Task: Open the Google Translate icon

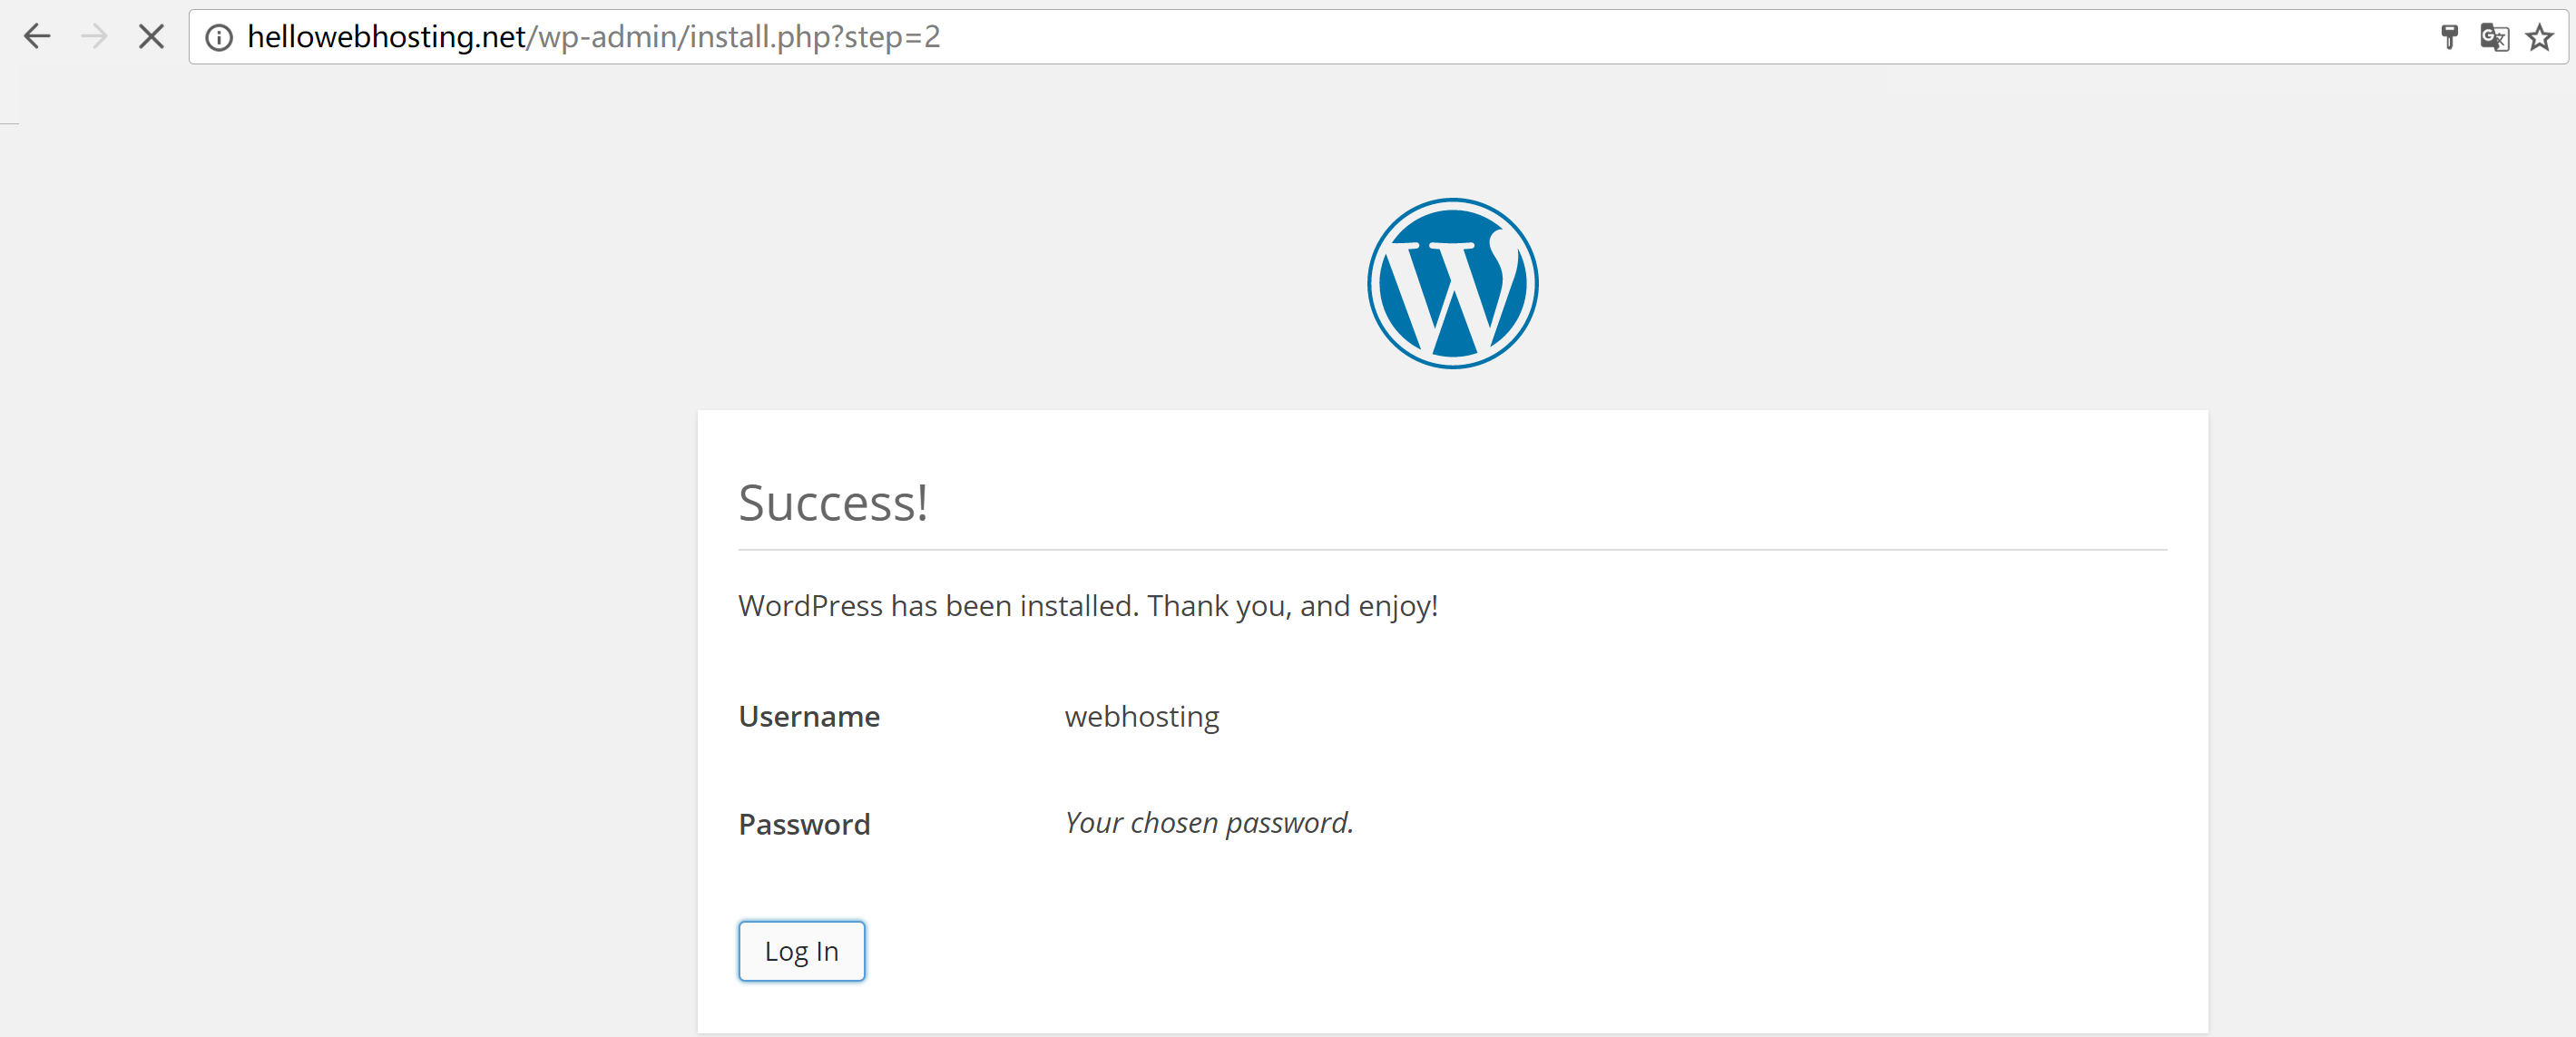Action: point(2494,37)
